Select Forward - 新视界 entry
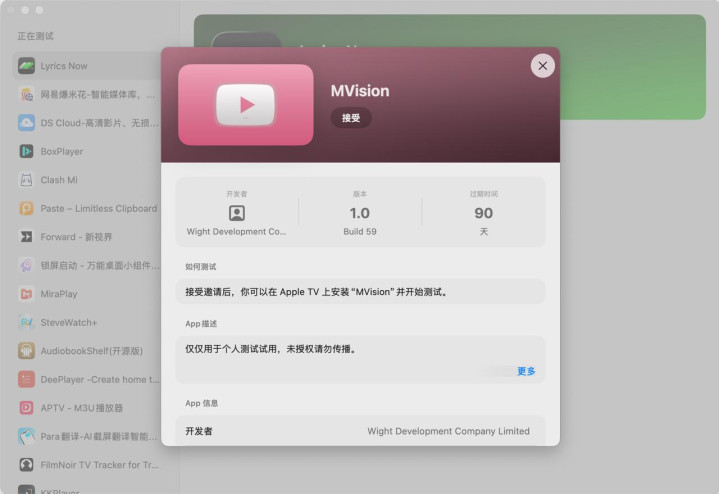 pyautogui.click(x=87, y=237)
